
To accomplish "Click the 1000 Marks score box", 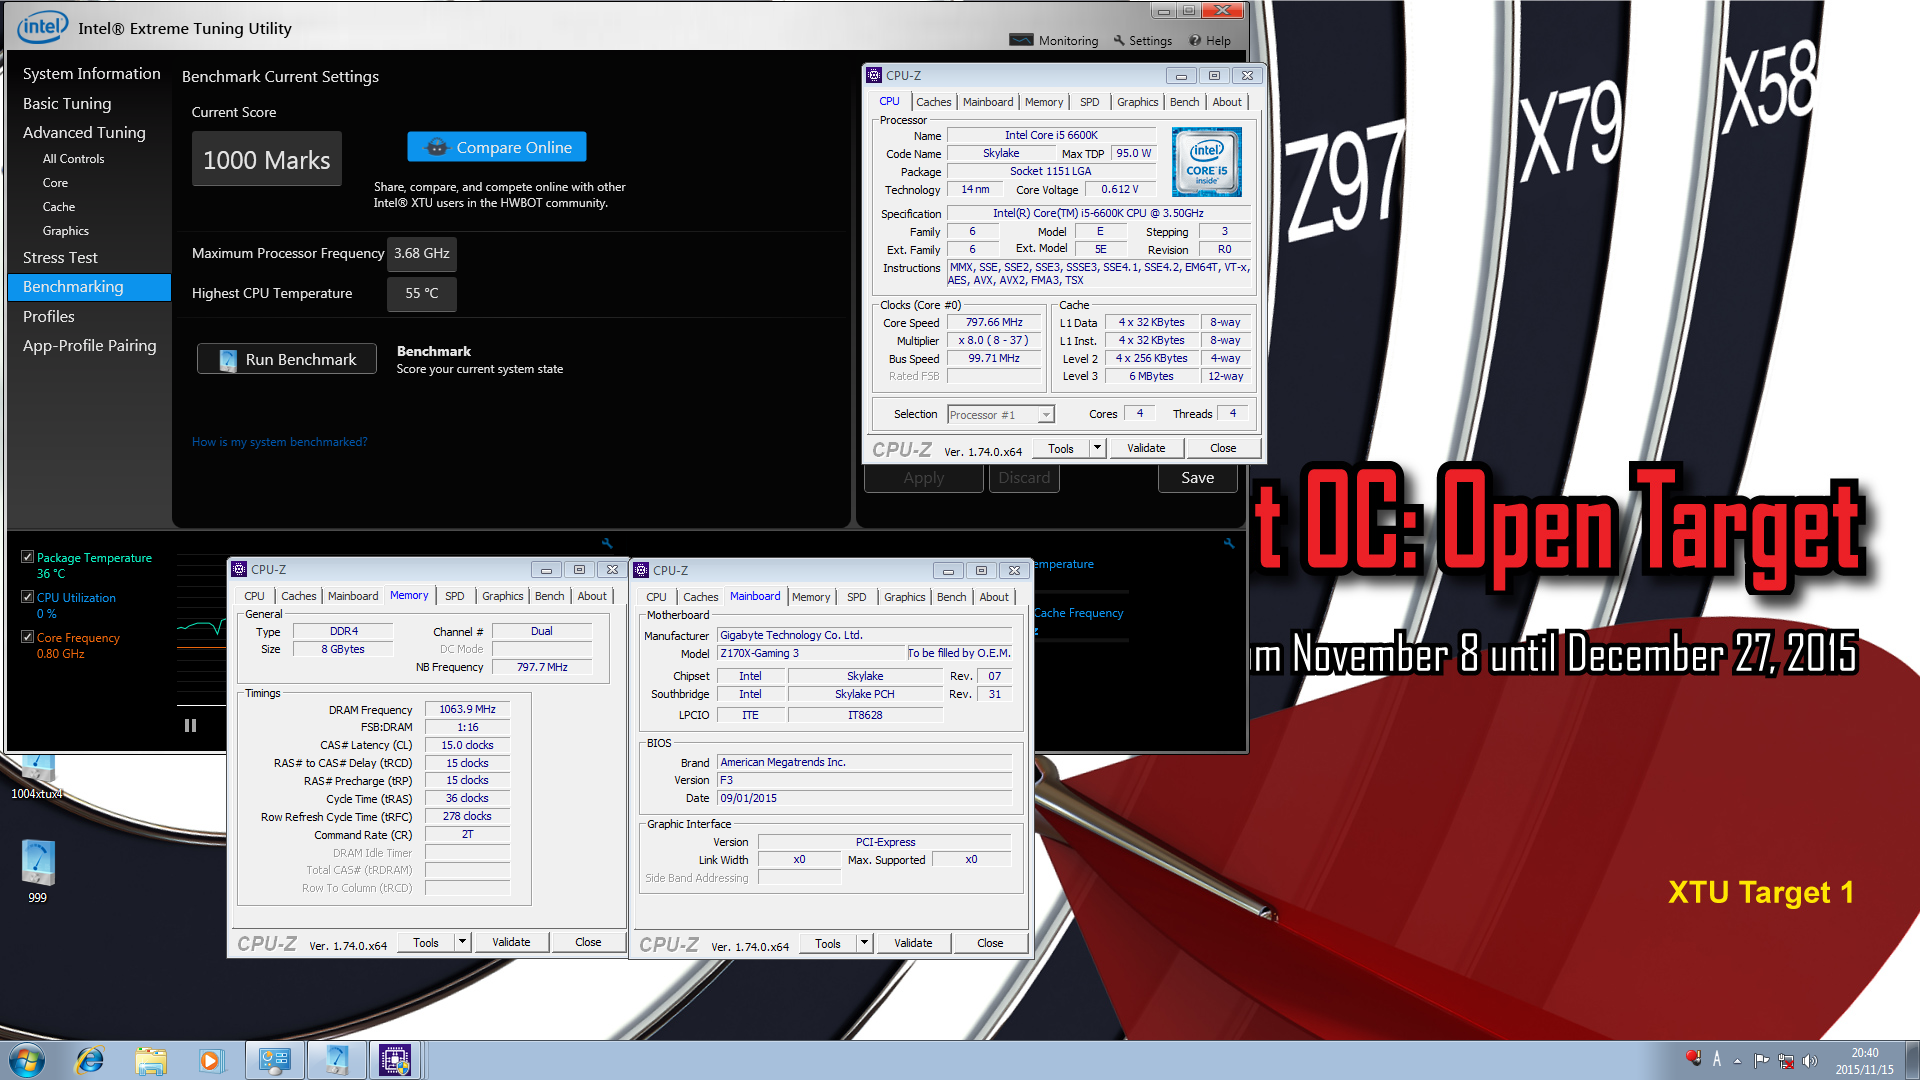I will [266, 159].
